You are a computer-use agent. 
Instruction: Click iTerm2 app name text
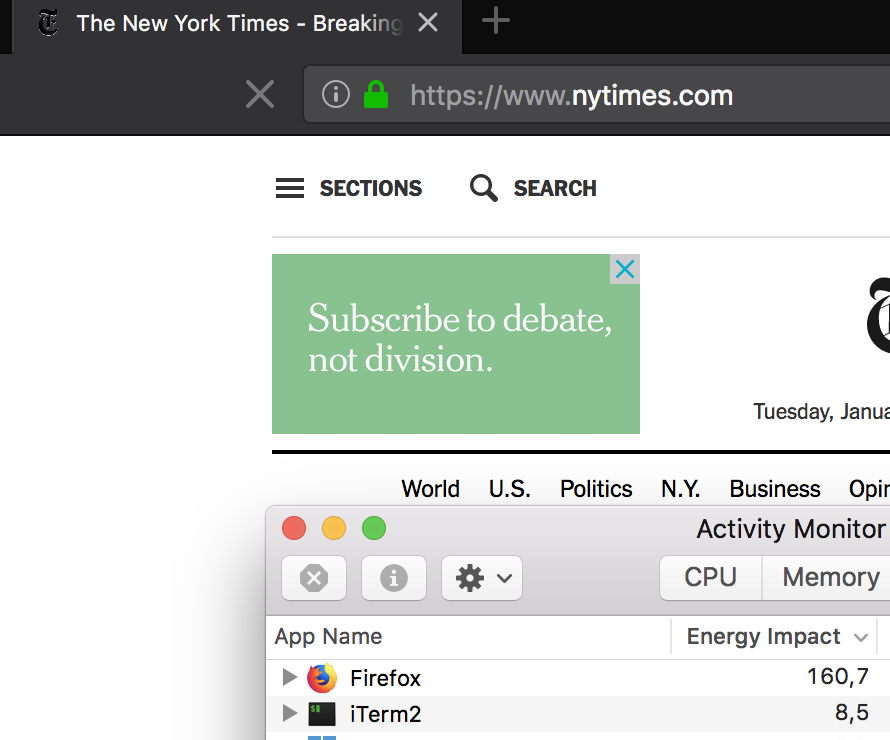pos(386,714)
